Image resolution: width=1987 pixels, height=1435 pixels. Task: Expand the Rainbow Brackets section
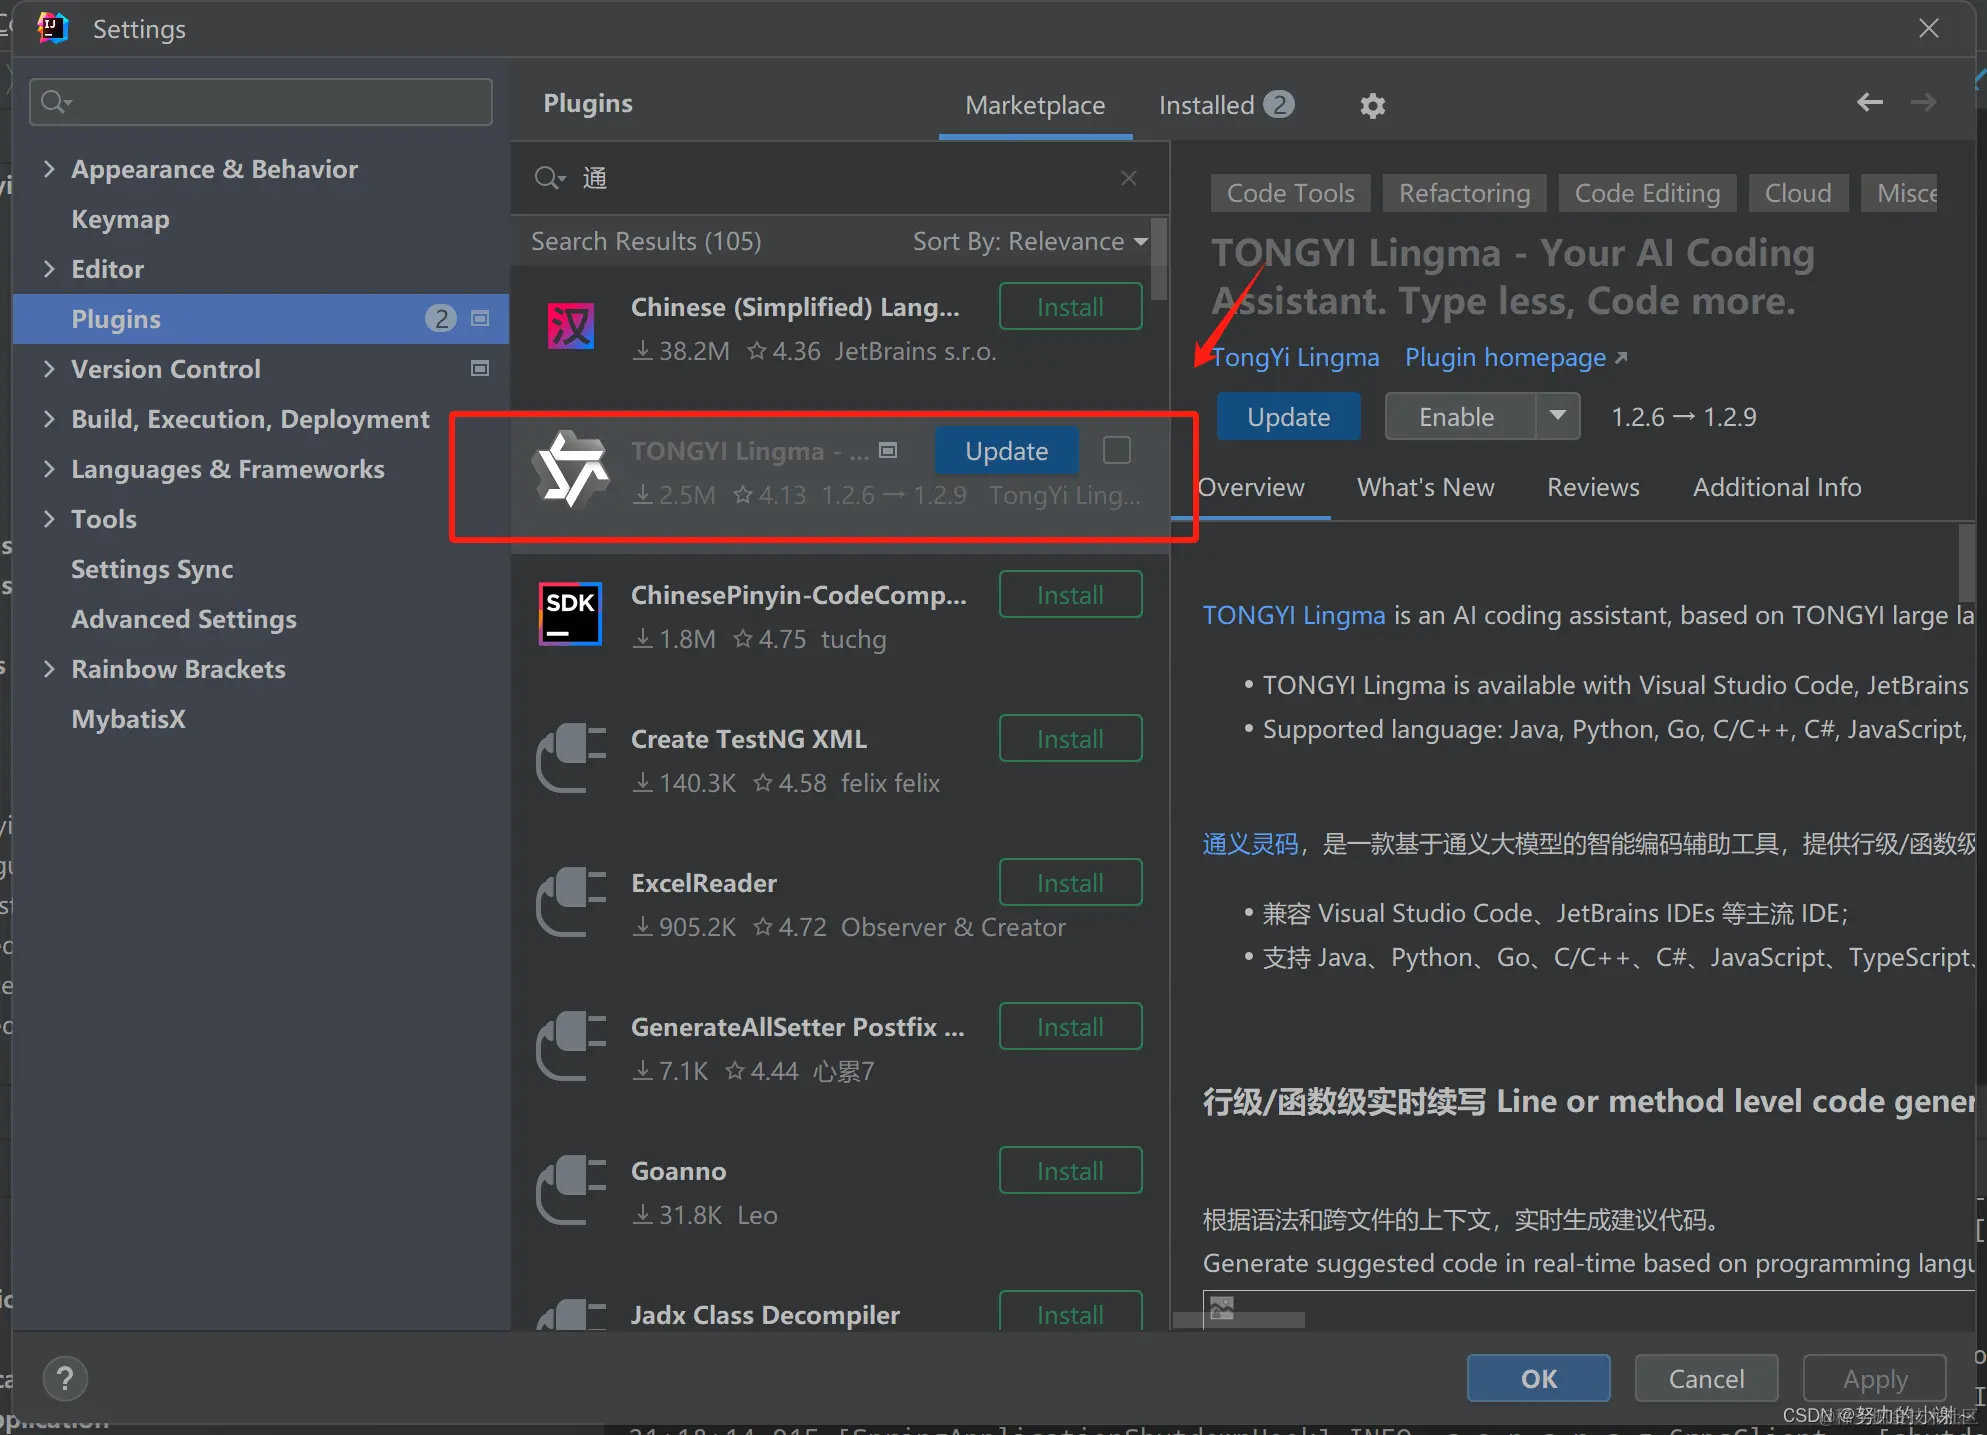click(49, 668)
